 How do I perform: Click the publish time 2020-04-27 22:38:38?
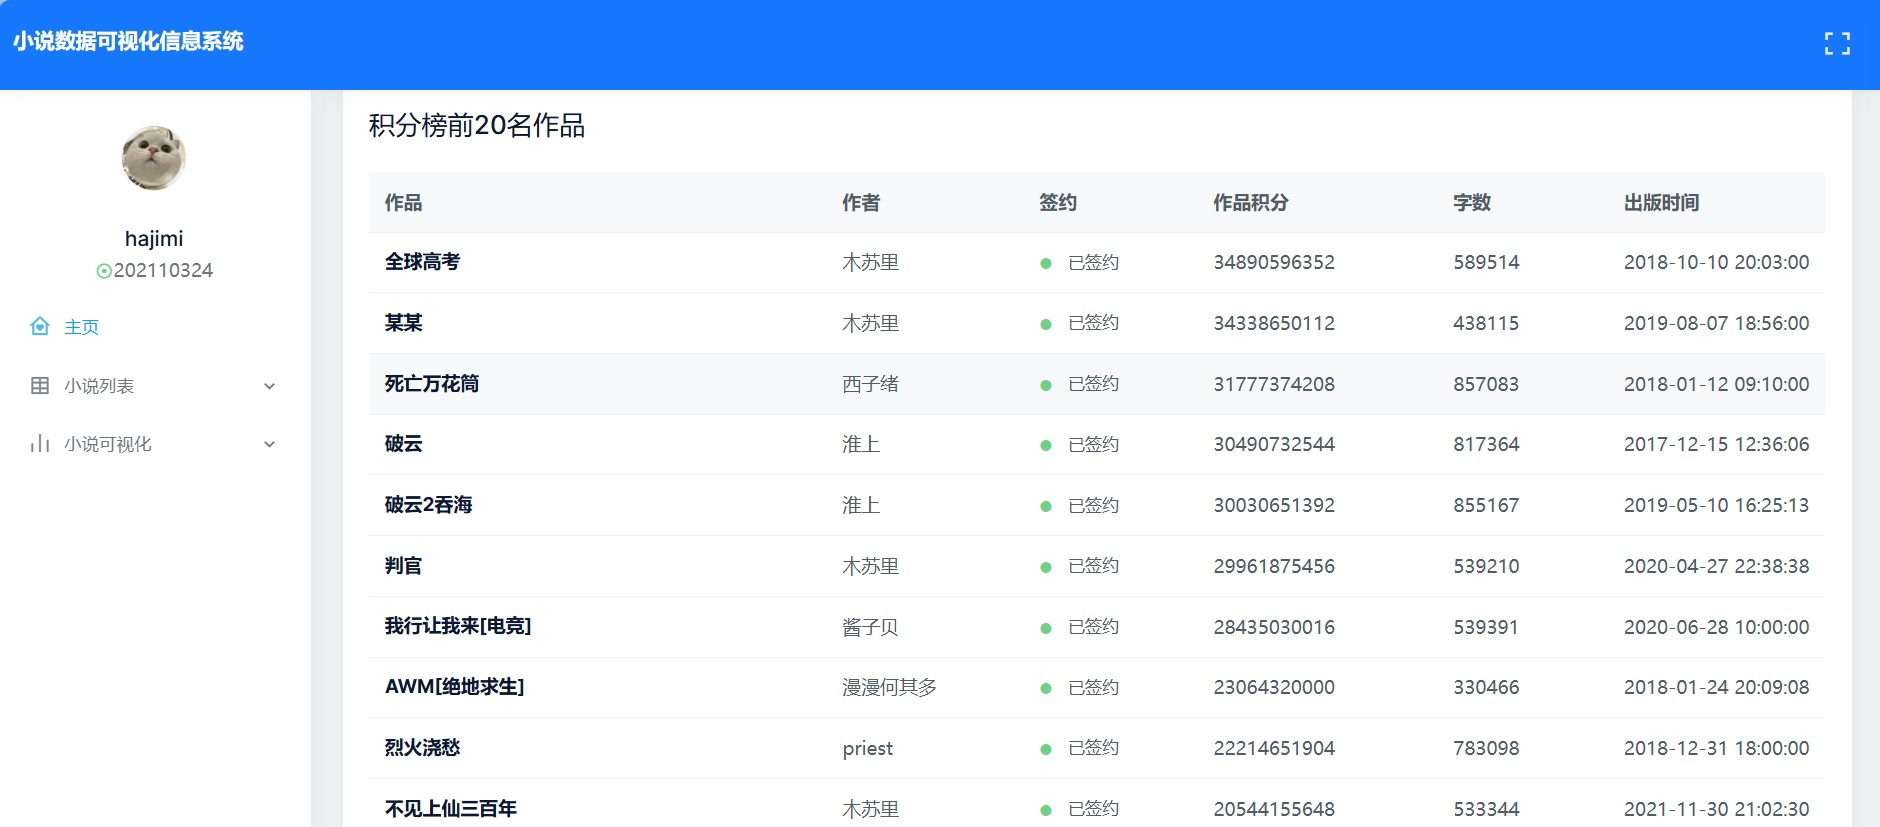[x=1717, y=566]
